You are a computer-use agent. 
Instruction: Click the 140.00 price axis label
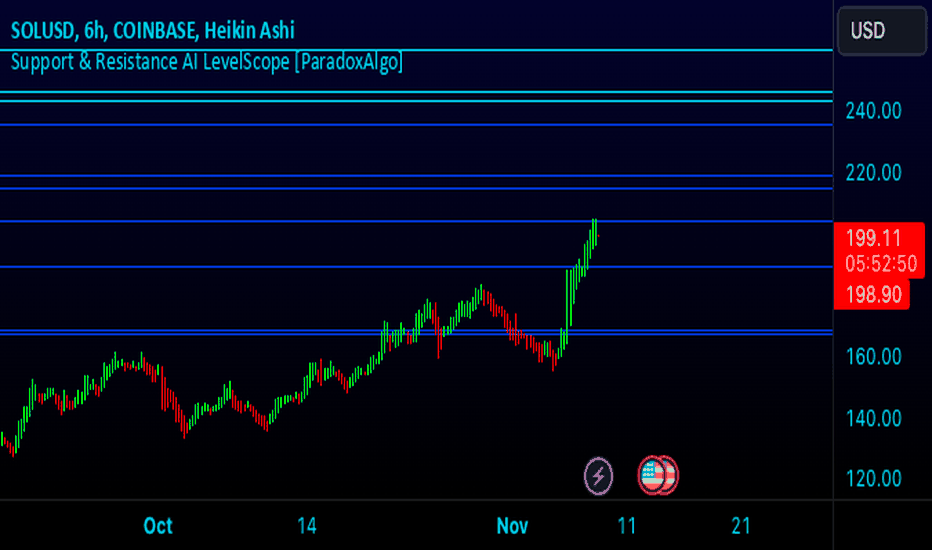coord(873,418)
